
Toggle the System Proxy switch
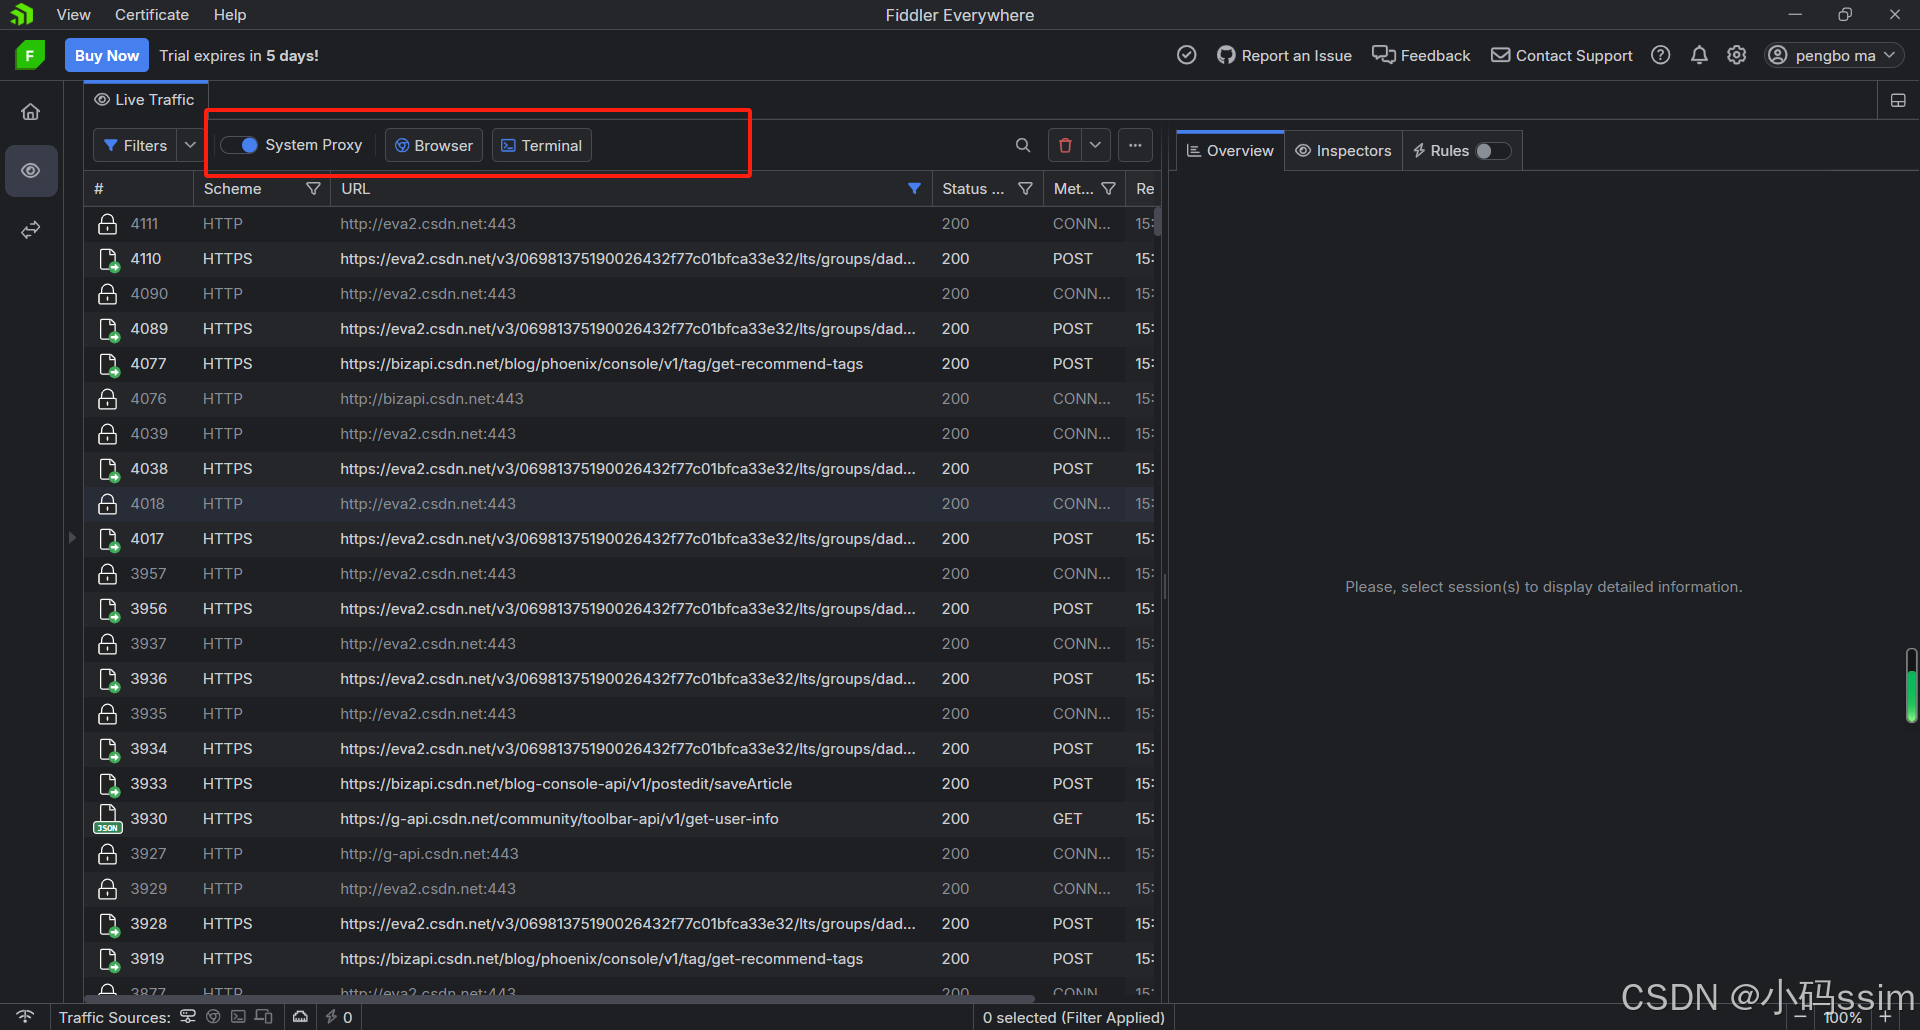(240, 145)
